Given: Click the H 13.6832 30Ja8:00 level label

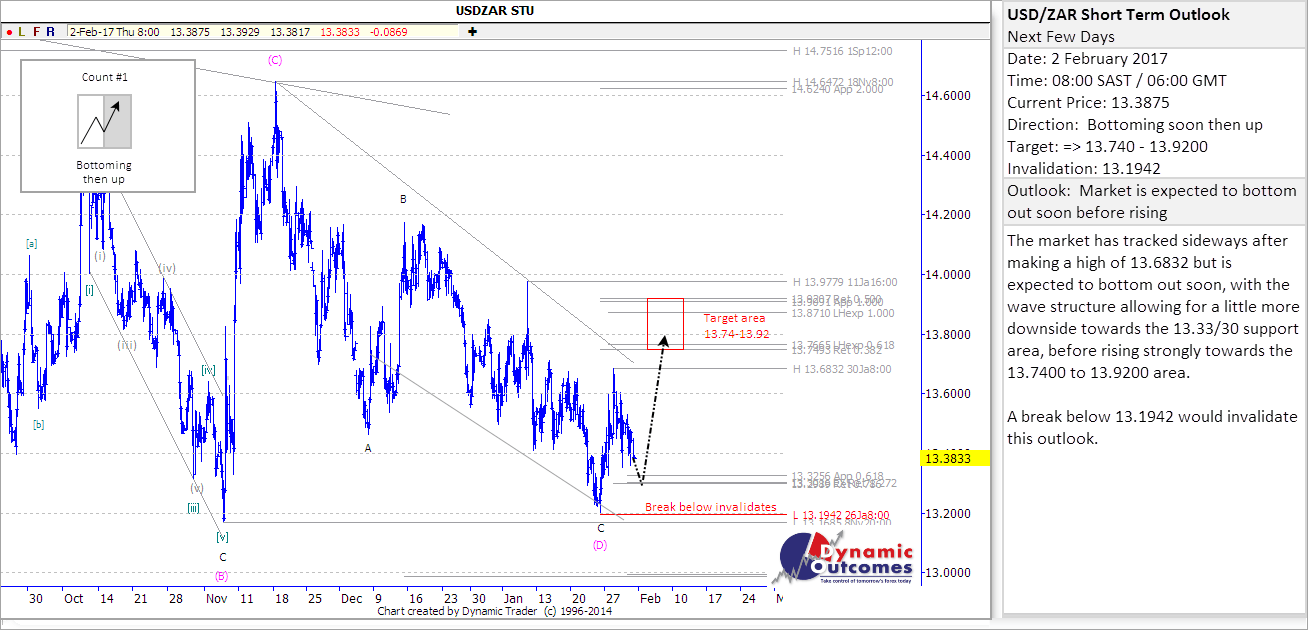Looking at the screenshot, I should pyautogui.click(x=841, y=369).
